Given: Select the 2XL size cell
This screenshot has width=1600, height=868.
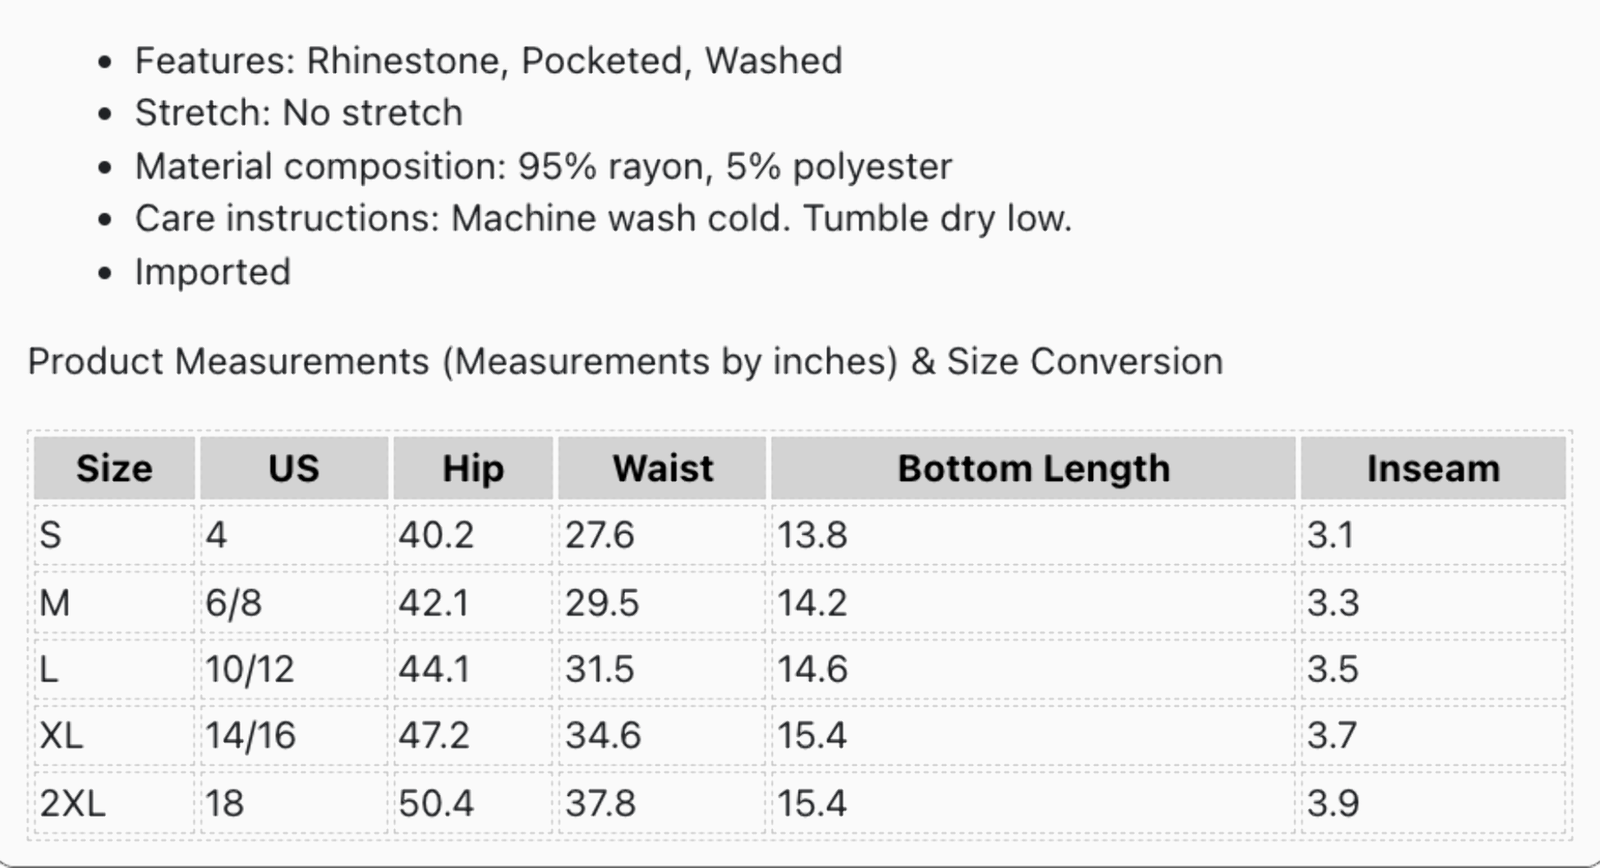Looking at the screenshot, I should coord(114,803).
